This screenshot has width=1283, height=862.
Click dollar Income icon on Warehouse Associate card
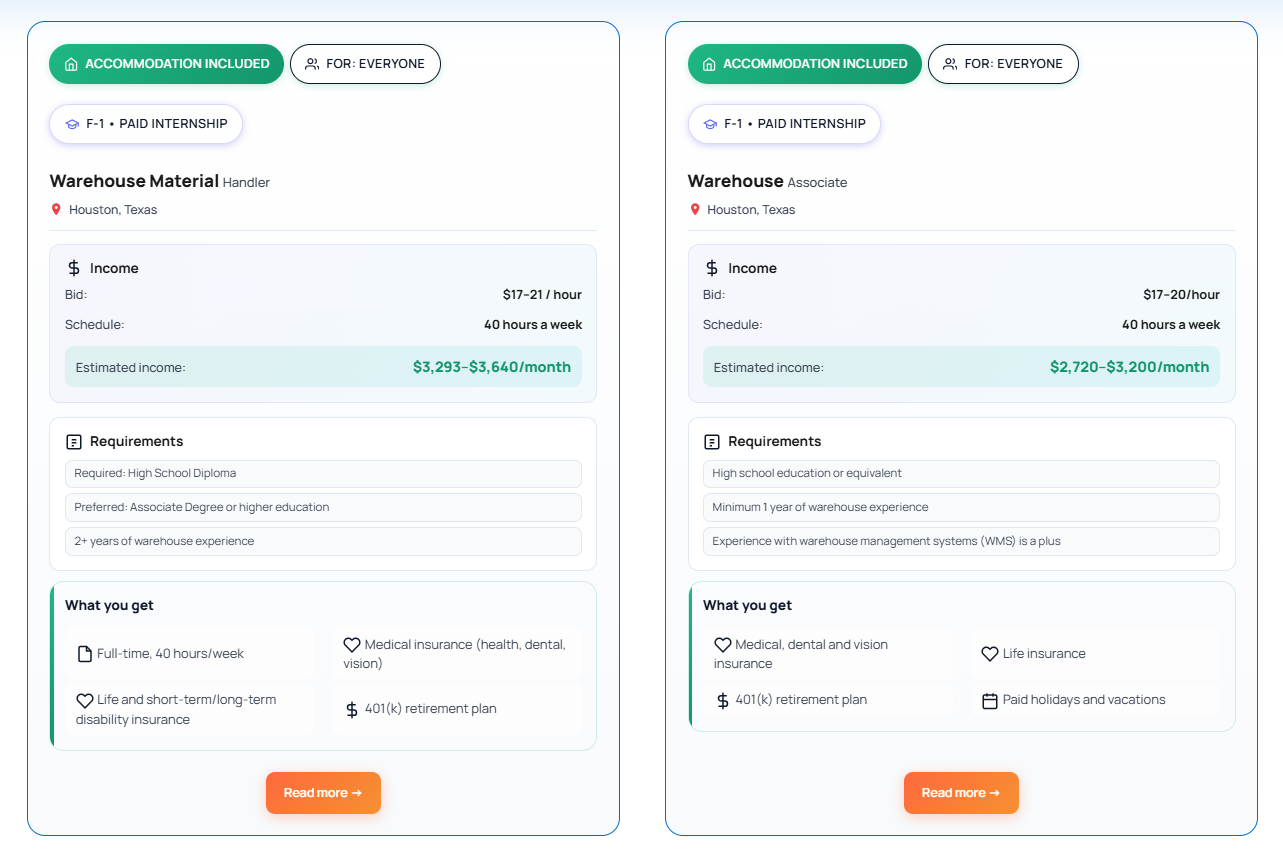tap(712, 268)
